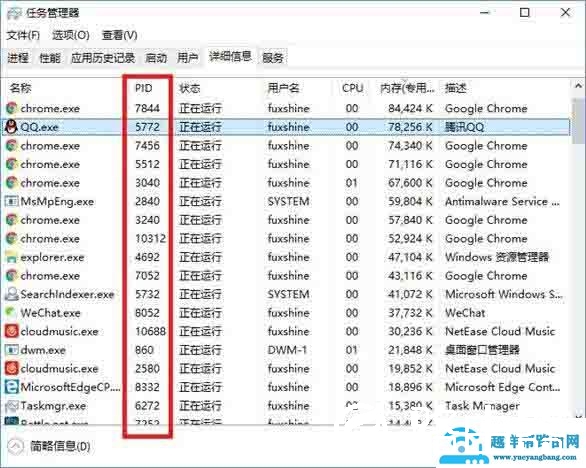Sort by the 描述 column header

pos(456,88)
